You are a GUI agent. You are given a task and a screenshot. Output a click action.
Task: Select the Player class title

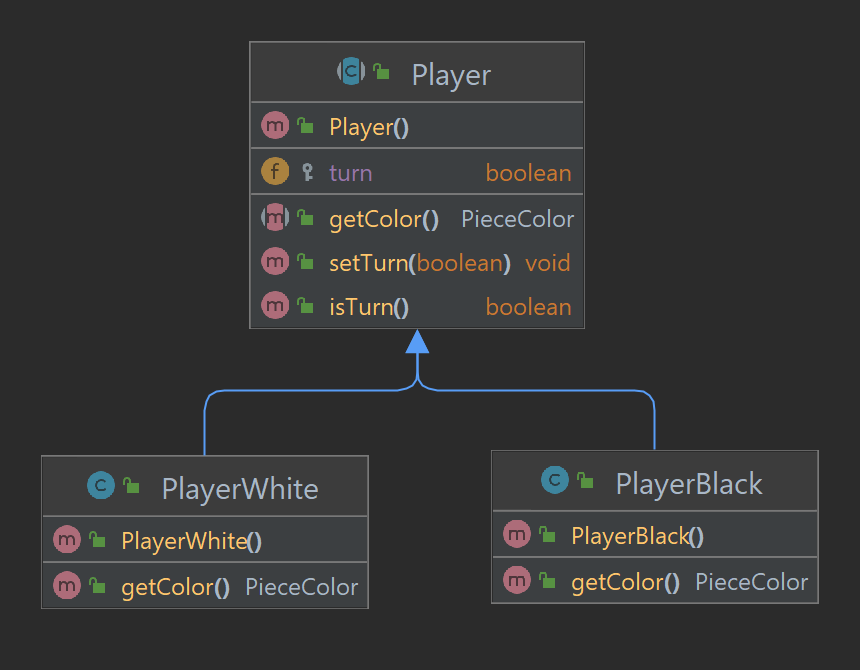[450, 74]
